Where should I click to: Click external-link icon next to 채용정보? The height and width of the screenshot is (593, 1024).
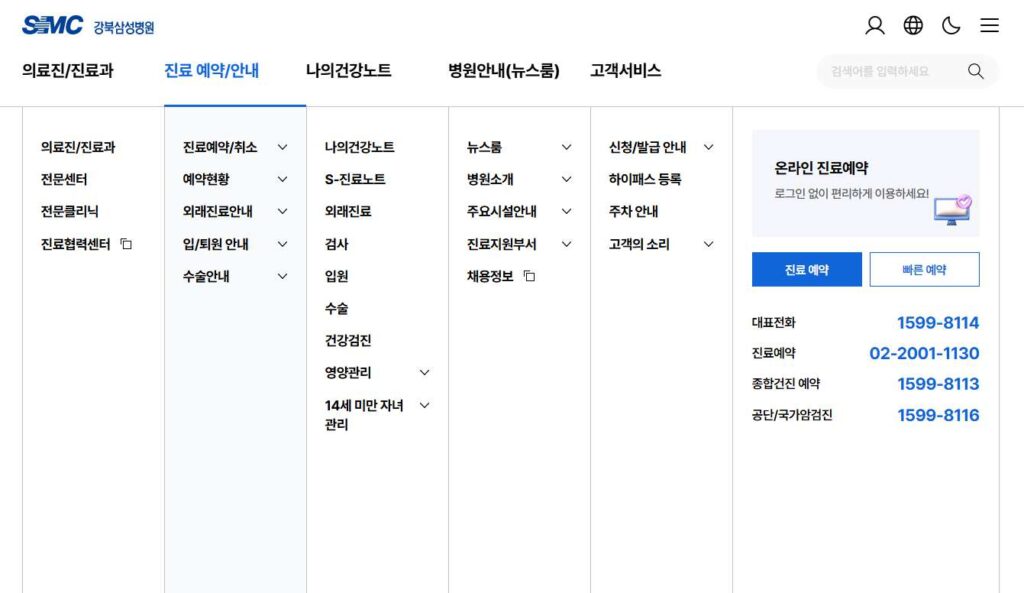tap(529, 276)
